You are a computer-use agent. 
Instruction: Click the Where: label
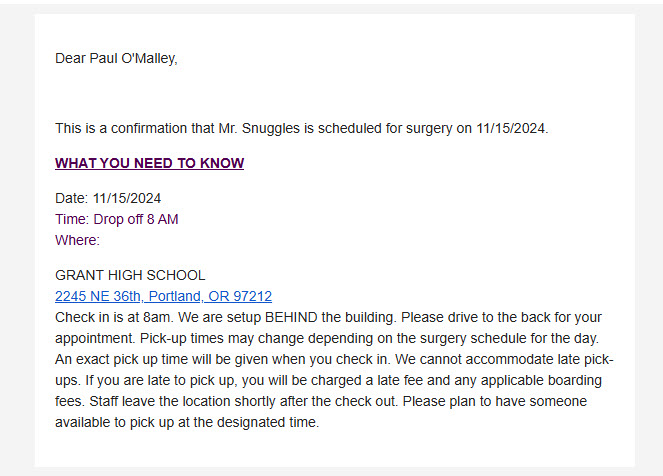(x=77, y=240)
